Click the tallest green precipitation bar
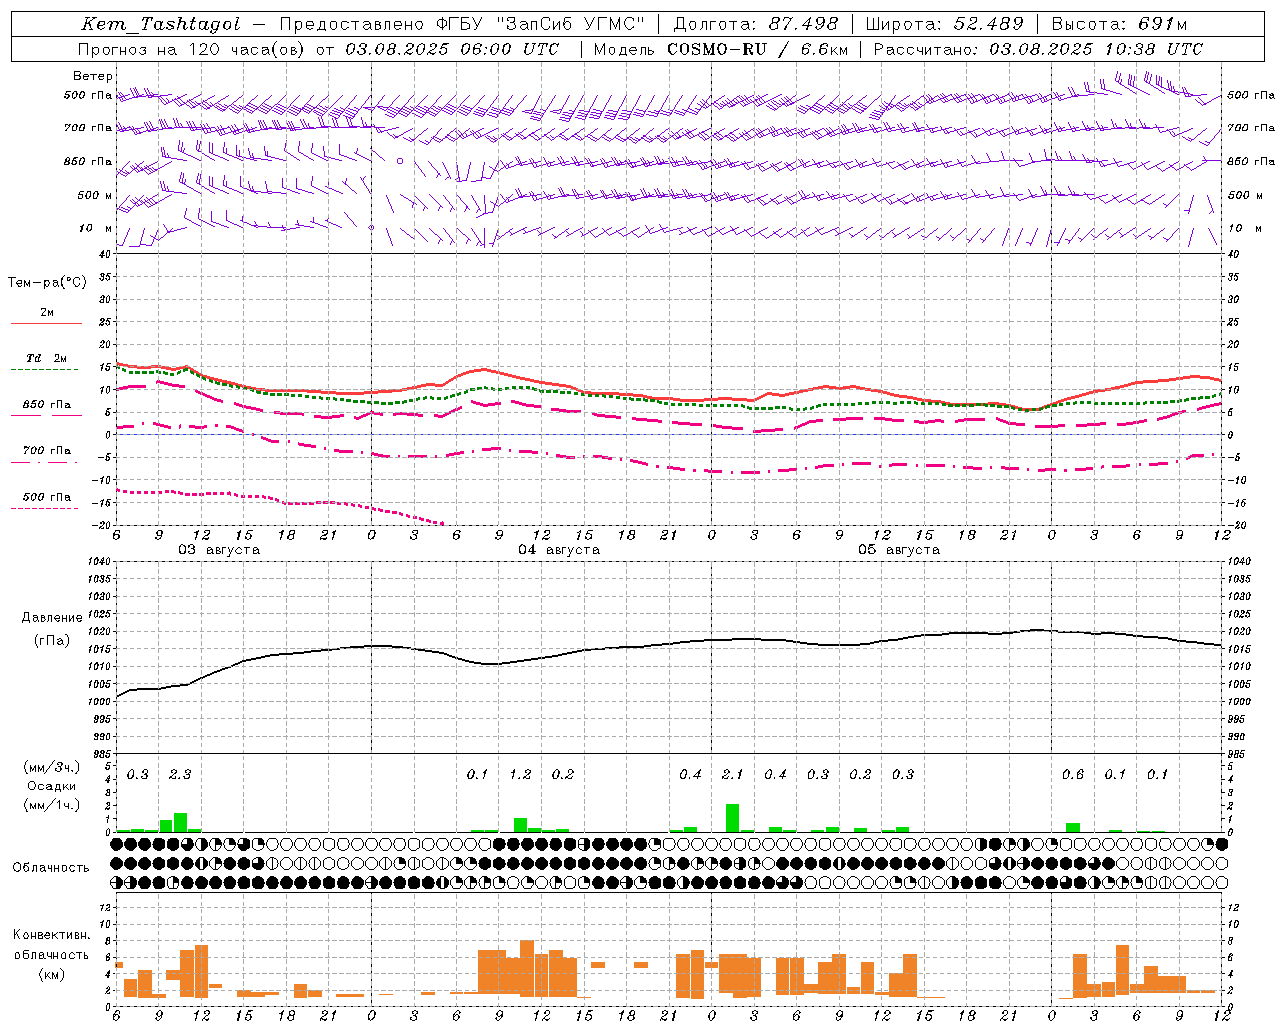The width and height of the screenshot is (1280, 1024). tap(733, 818)
